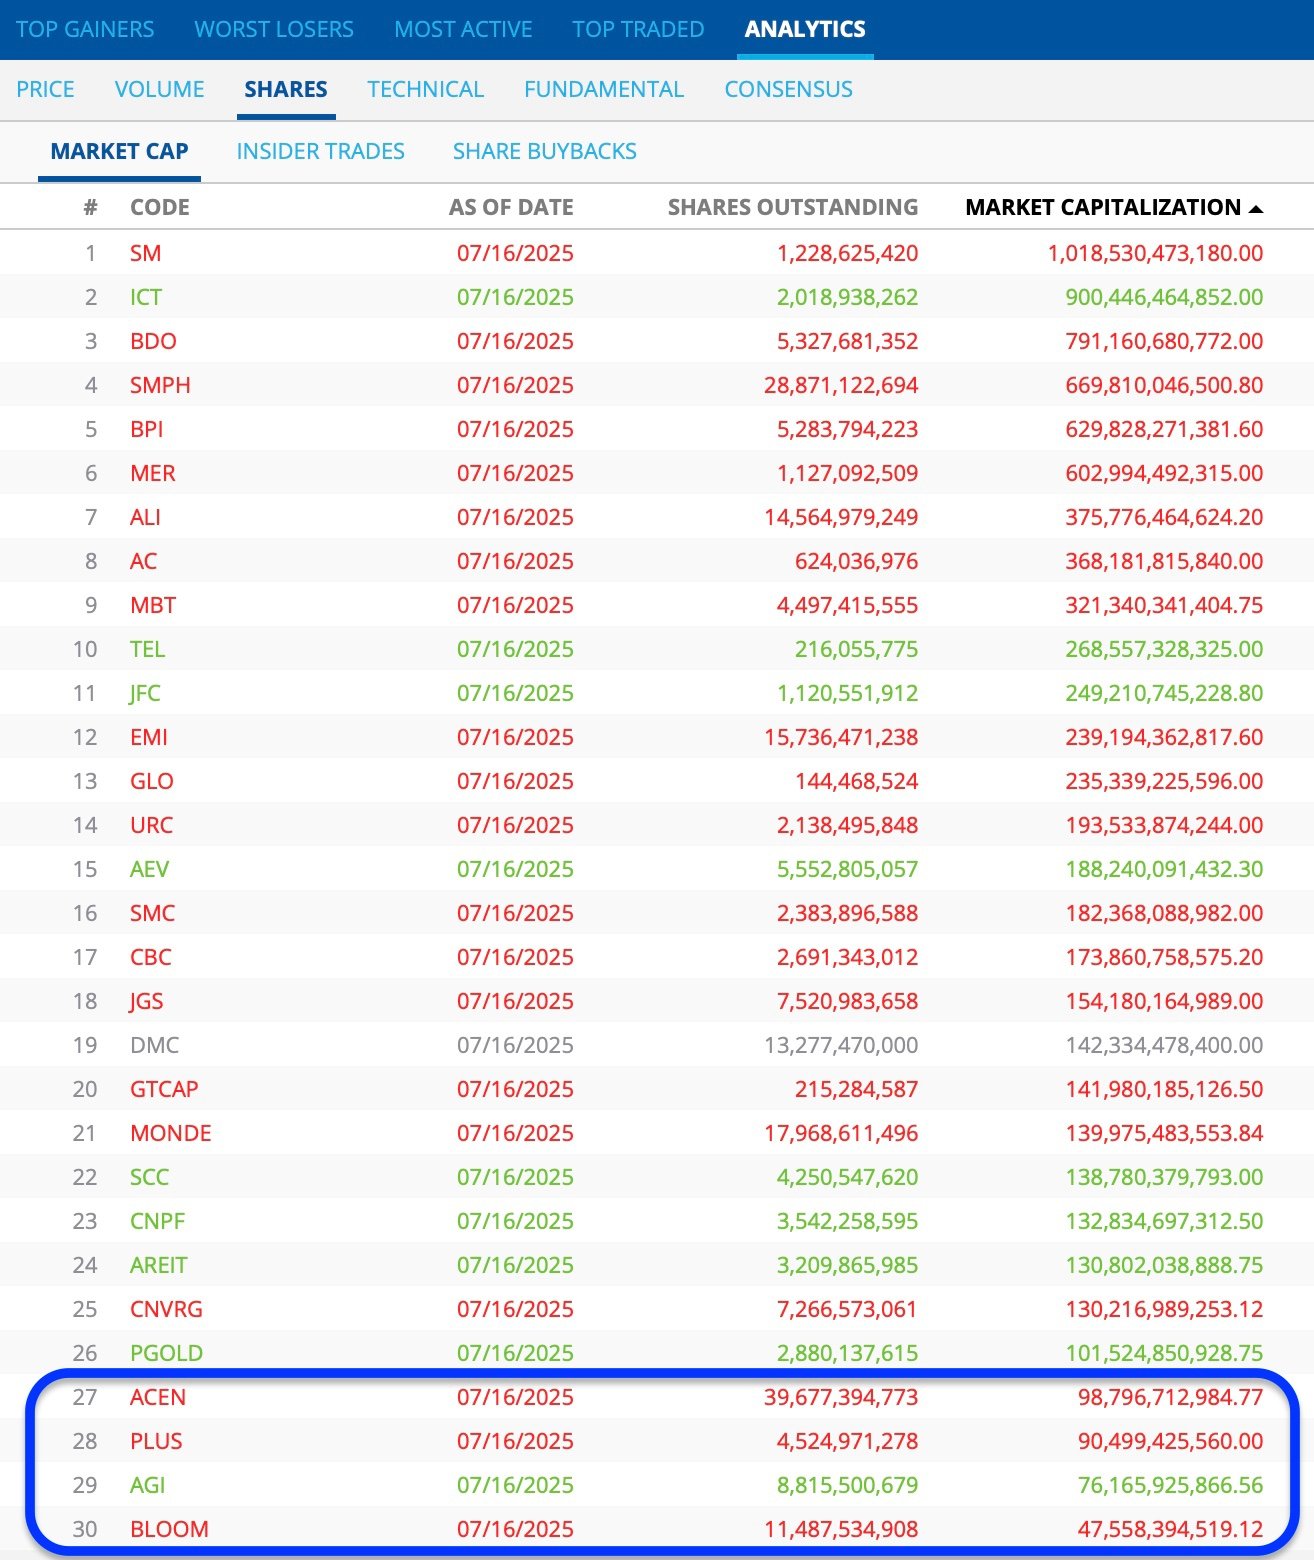Open stock code SMC
Image resolution: width=1314 pixels, height=1560 pixels.
pos(152,913)
